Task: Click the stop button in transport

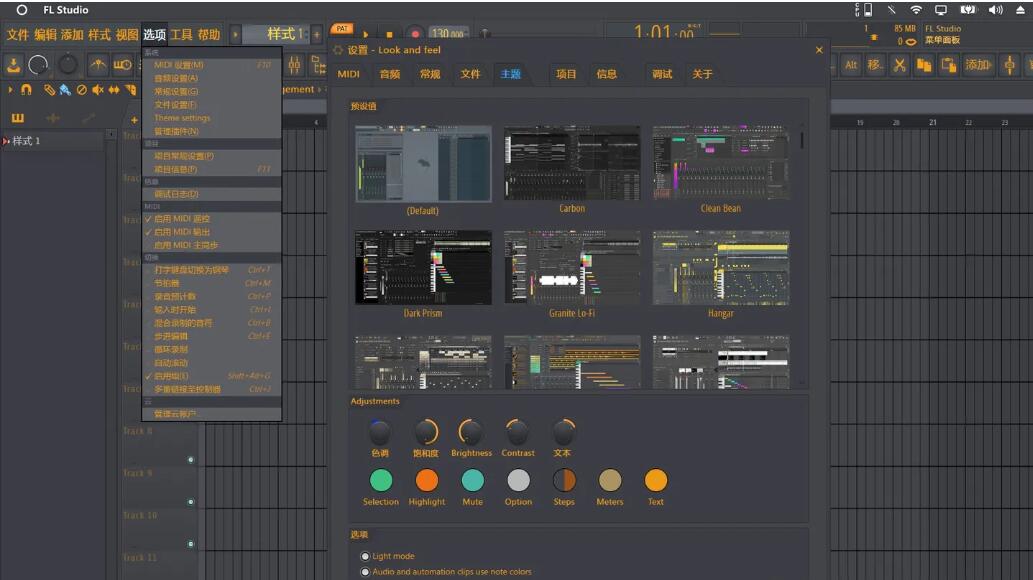Action: (389, 34)
